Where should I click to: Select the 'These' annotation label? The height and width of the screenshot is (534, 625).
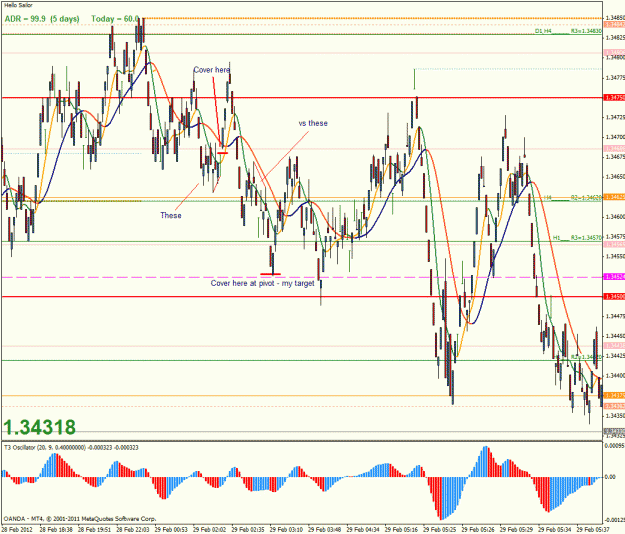click(x=171, y=215)
